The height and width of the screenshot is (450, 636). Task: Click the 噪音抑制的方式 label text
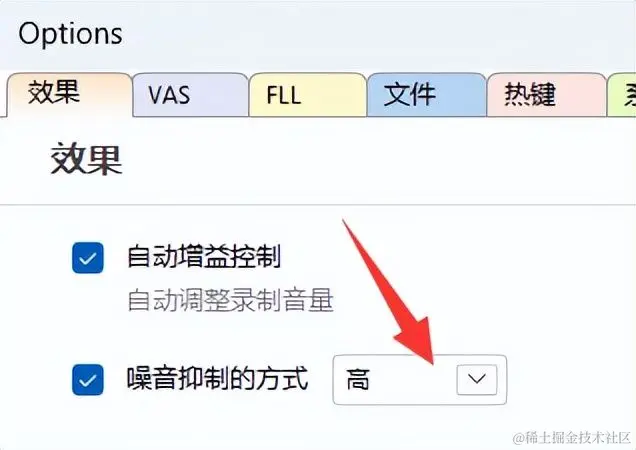217,379
